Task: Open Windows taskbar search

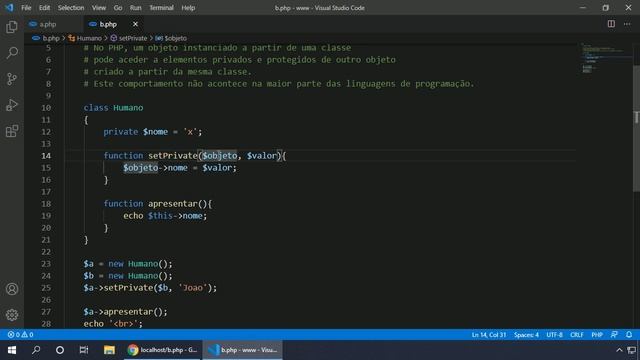Action: click(36, 350)
